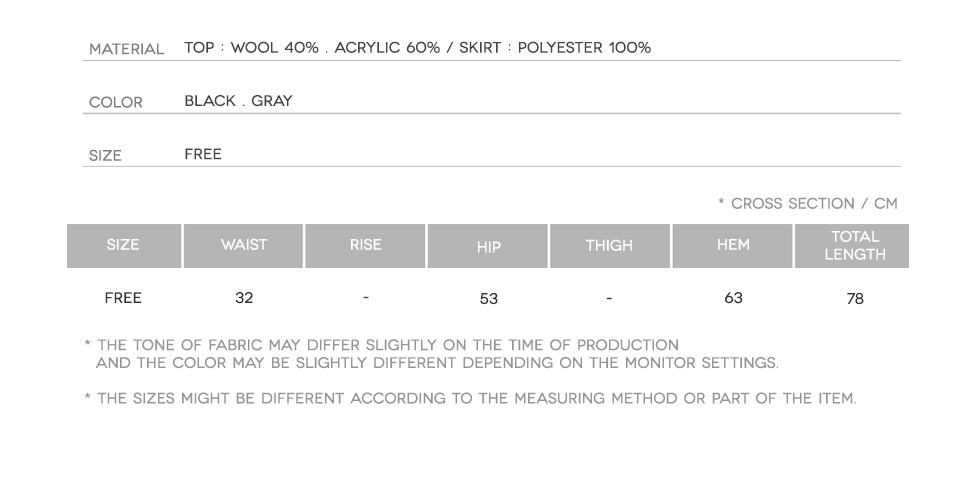Click the THIGH column header
Screen dimensions: 980x498
click(609, 245)
